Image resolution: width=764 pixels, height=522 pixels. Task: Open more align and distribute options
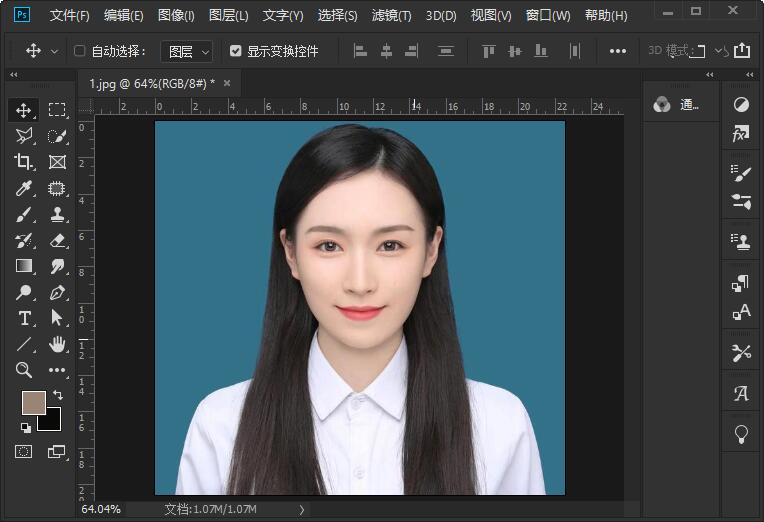tap(618, 51)
